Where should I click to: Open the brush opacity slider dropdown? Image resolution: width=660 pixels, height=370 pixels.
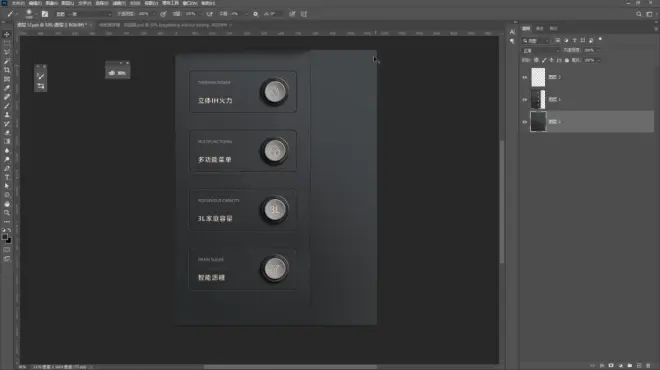(153, 14)
